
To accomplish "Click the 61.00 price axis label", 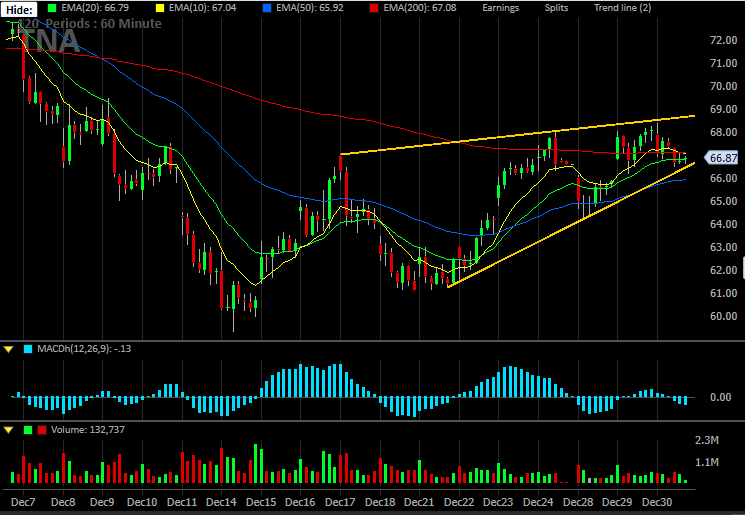I will (x=724, y=293).
